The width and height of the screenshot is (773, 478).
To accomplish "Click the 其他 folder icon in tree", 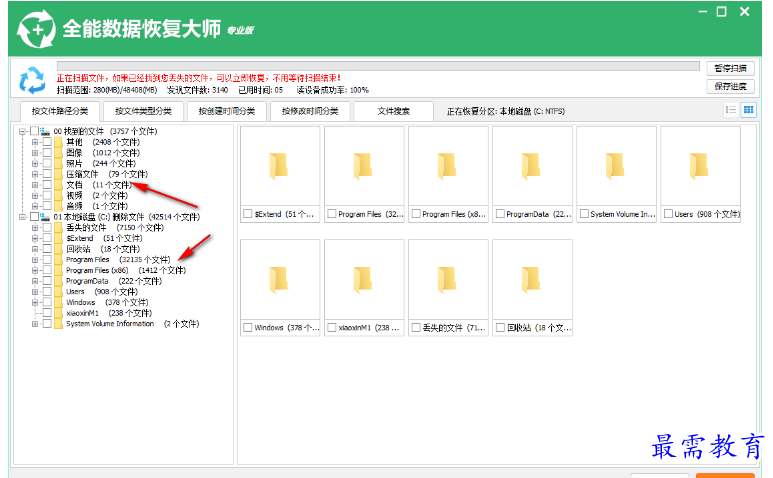I will pos(59,142).
